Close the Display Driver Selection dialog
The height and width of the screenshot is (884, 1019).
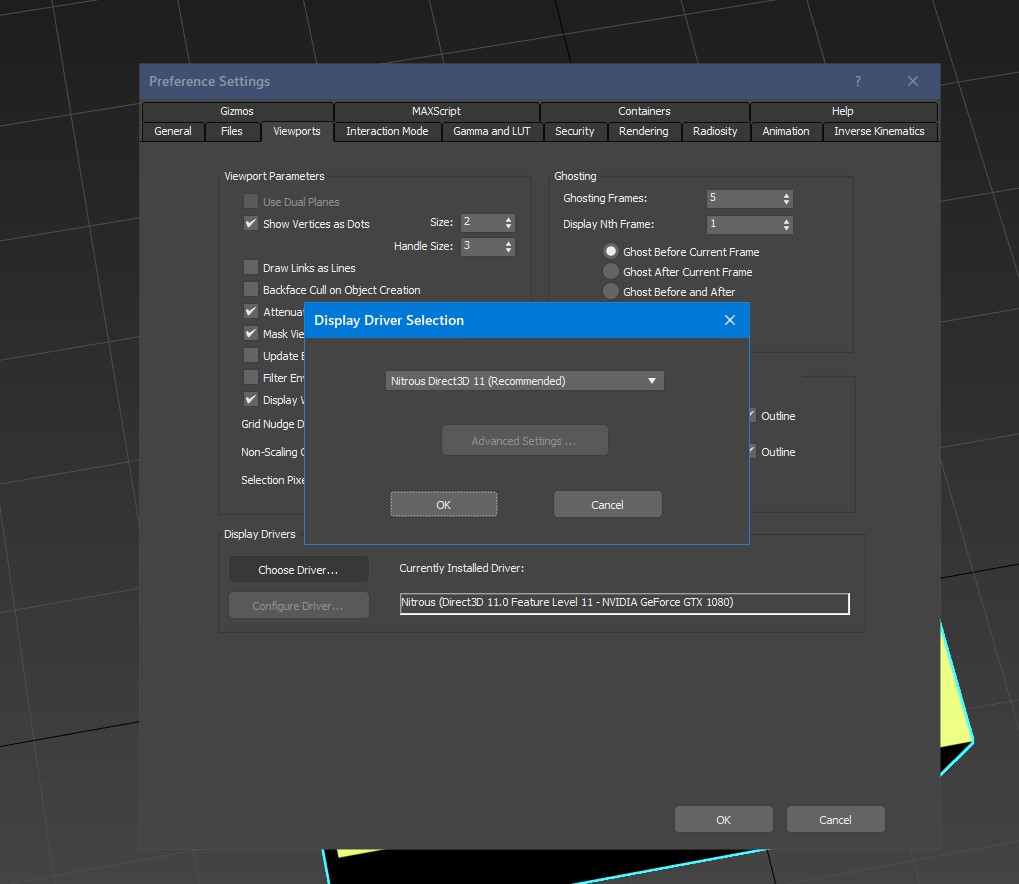[x=729, y=320]
